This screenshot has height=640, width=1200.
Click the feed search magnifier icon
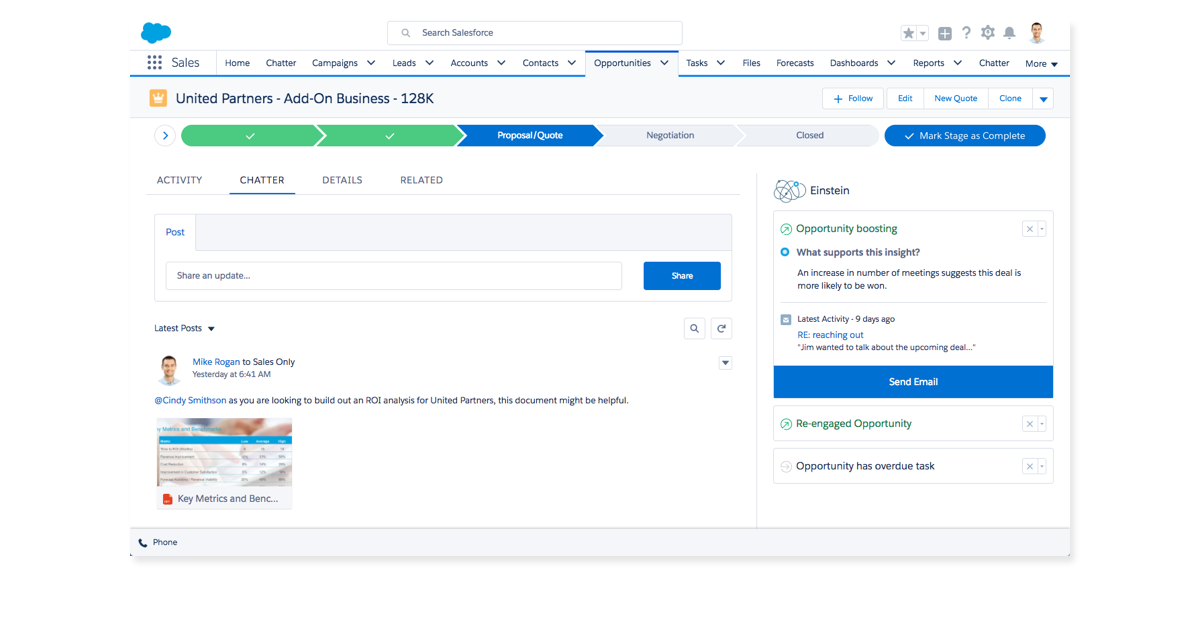coord(694,328)
